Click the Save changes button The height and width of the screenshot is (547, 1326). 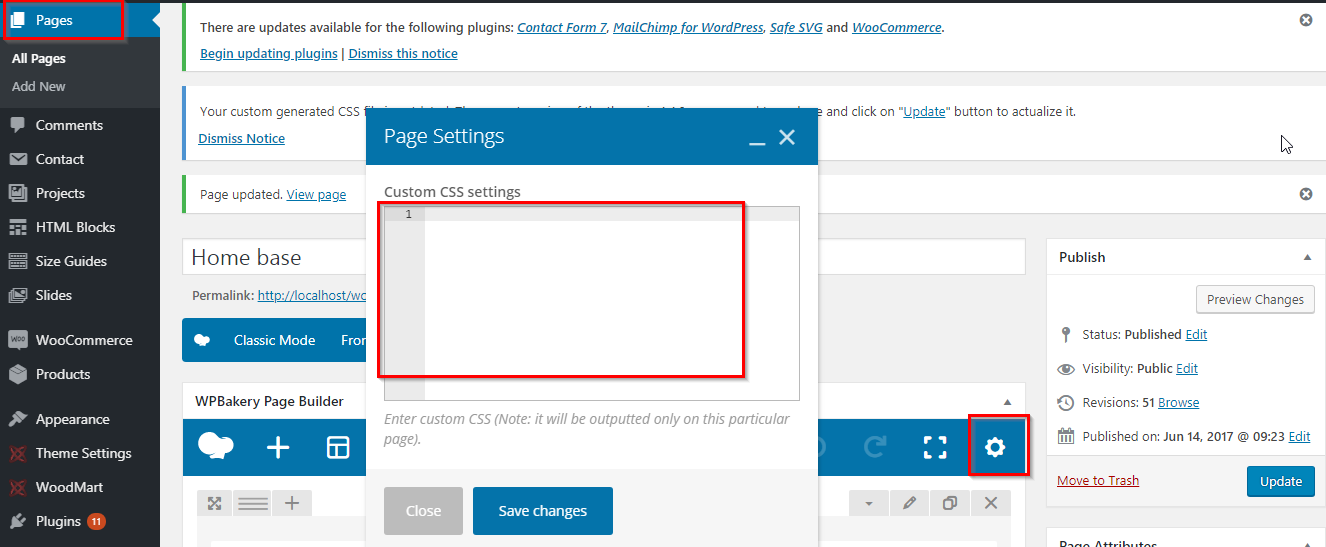[543, 511]
